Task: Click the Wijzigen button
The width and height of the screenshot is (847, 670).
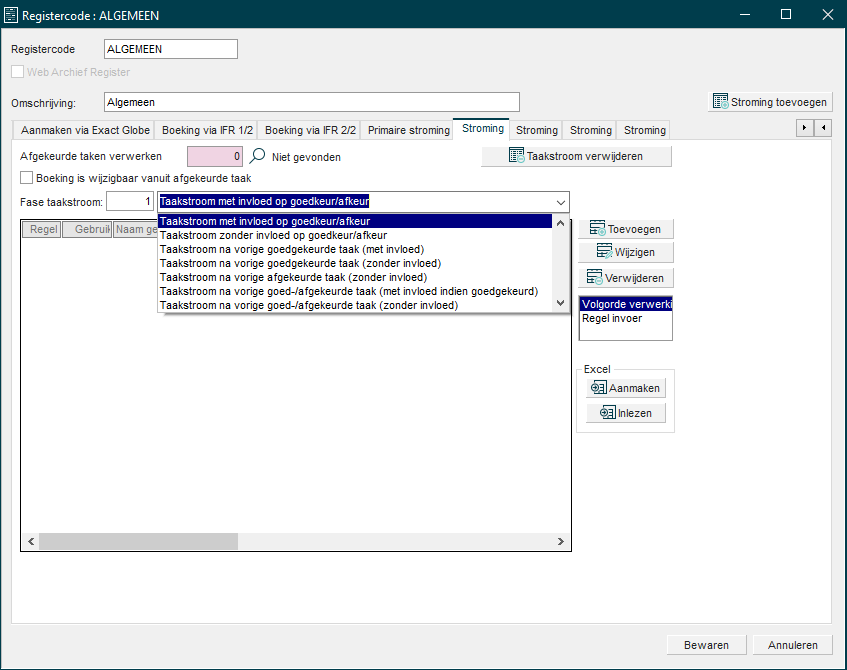Action: pyautogui.click(x=625, y=253)
